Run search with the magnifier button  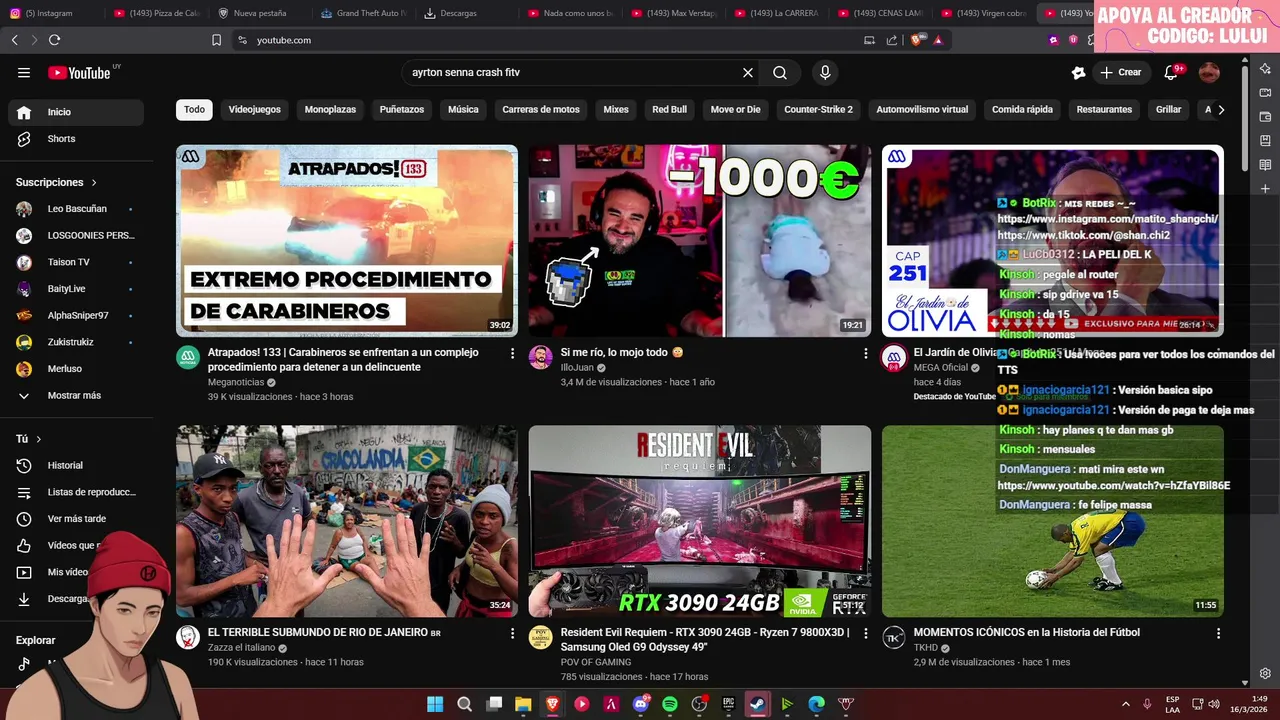[x=780, y=72]
